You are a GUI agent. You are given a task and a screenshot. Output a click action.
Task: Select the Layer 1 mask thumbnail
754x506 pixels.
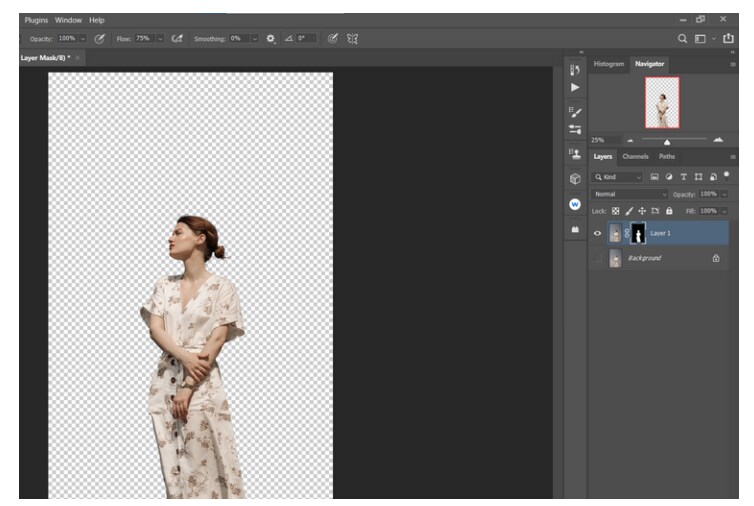click(637, 233)
